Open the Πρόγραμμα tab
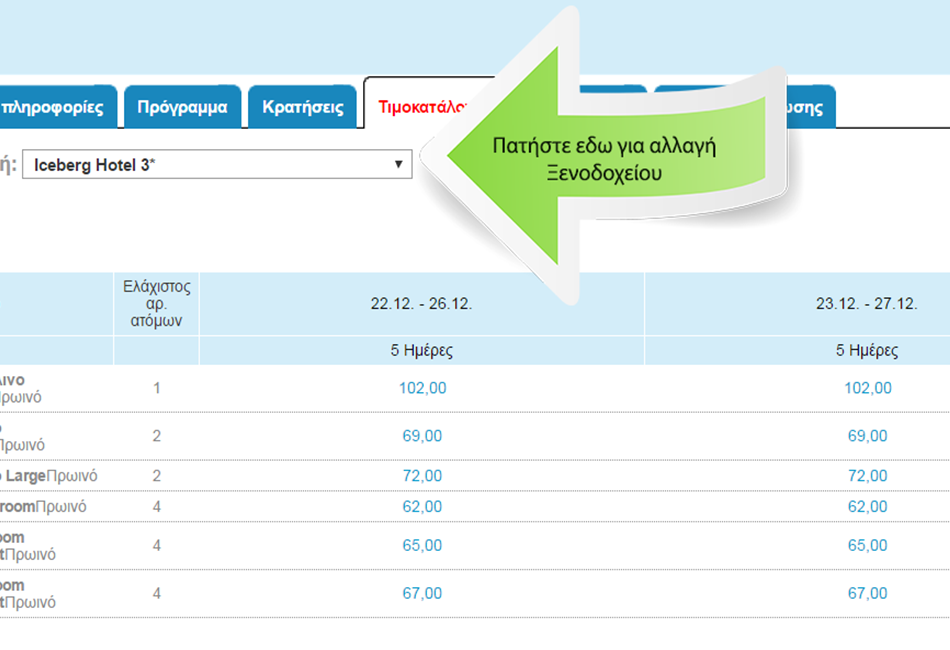Image resolution: width=950 pixels, height=650 pixels. [x=182, y=107]
